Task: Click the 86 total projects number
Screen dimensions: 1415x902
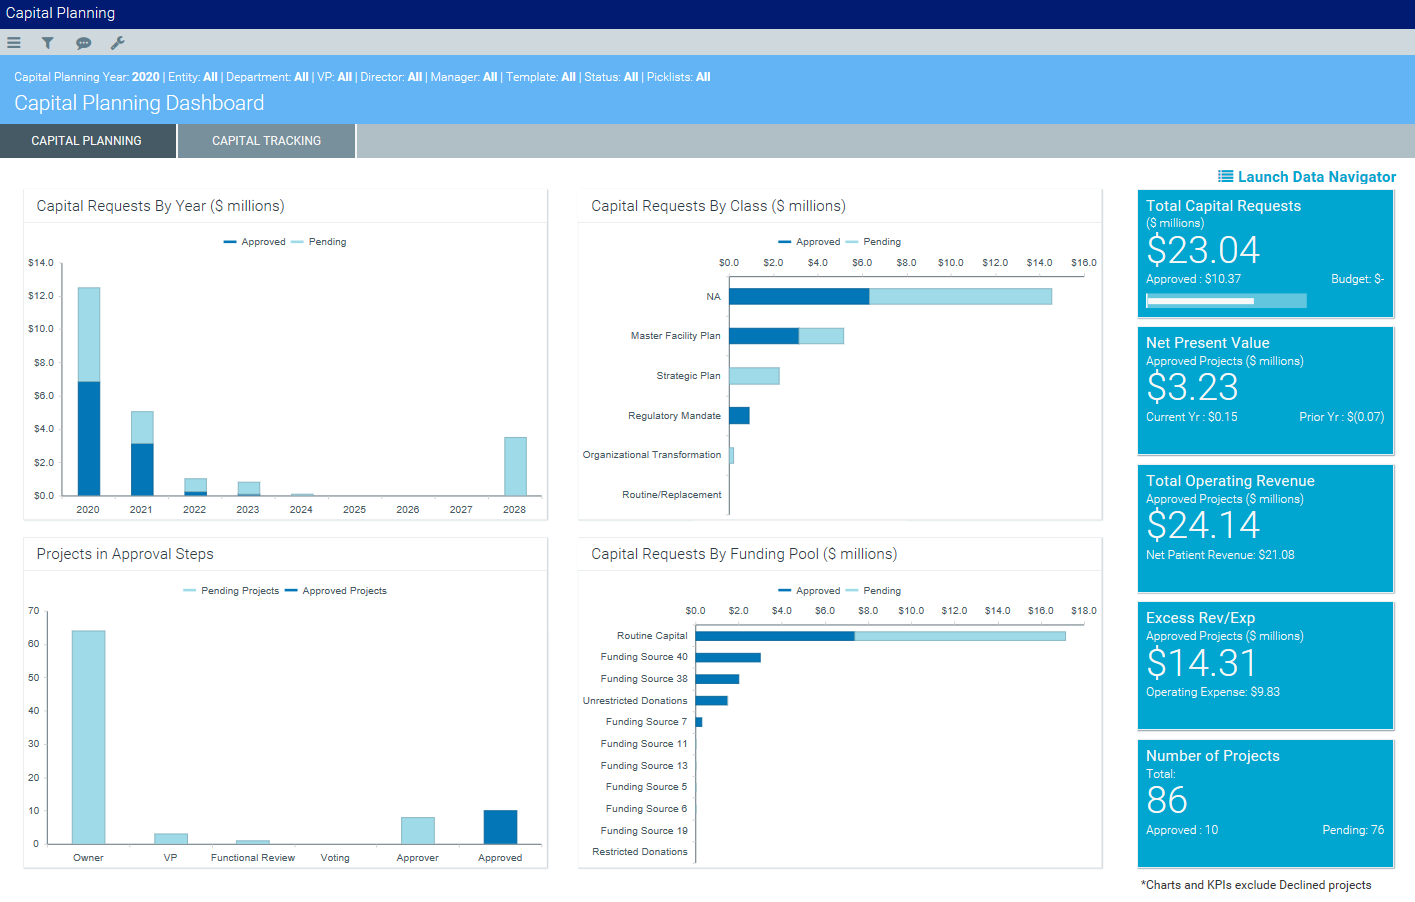Action: [1167, 800]
